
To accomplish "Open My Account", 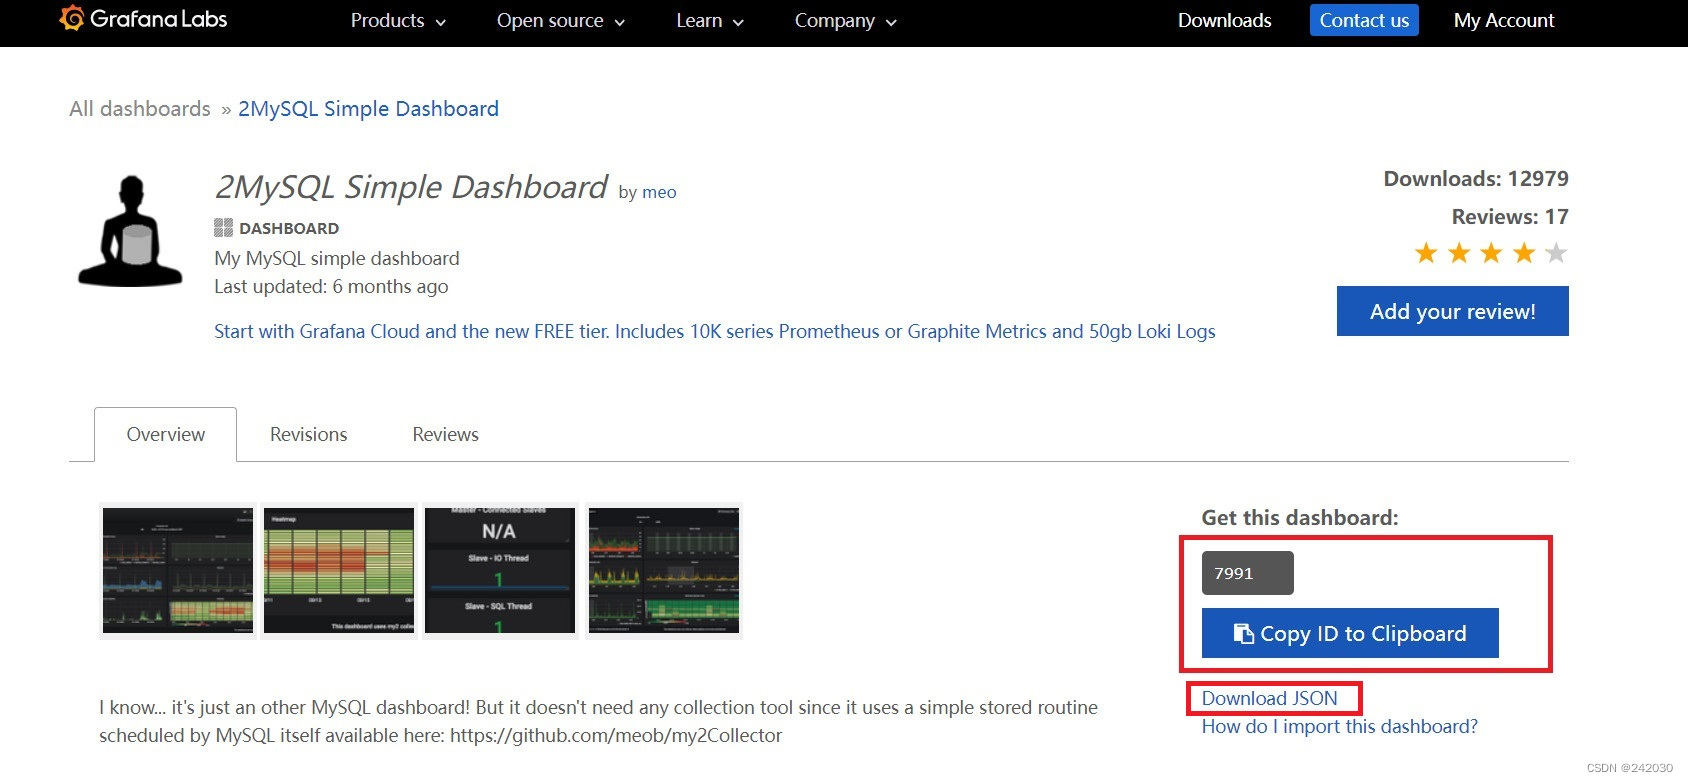I will click(x=1504, y=20).
